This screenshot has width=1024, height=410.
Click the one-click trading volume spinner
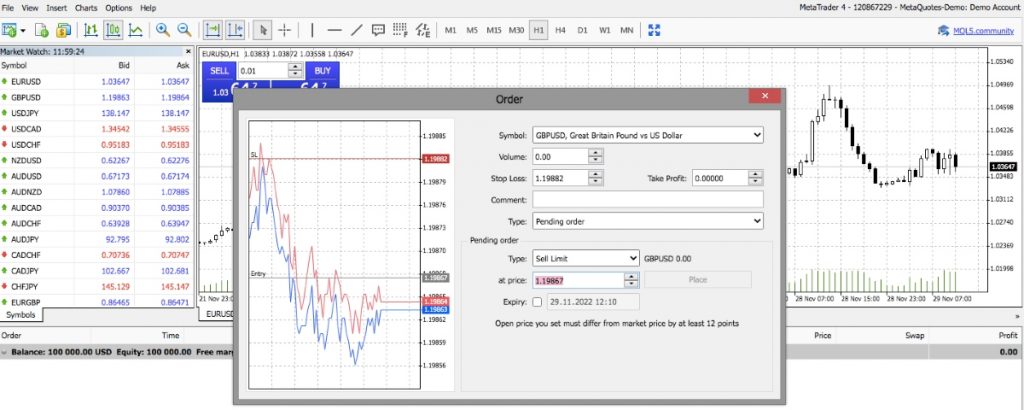pos(296,71)
